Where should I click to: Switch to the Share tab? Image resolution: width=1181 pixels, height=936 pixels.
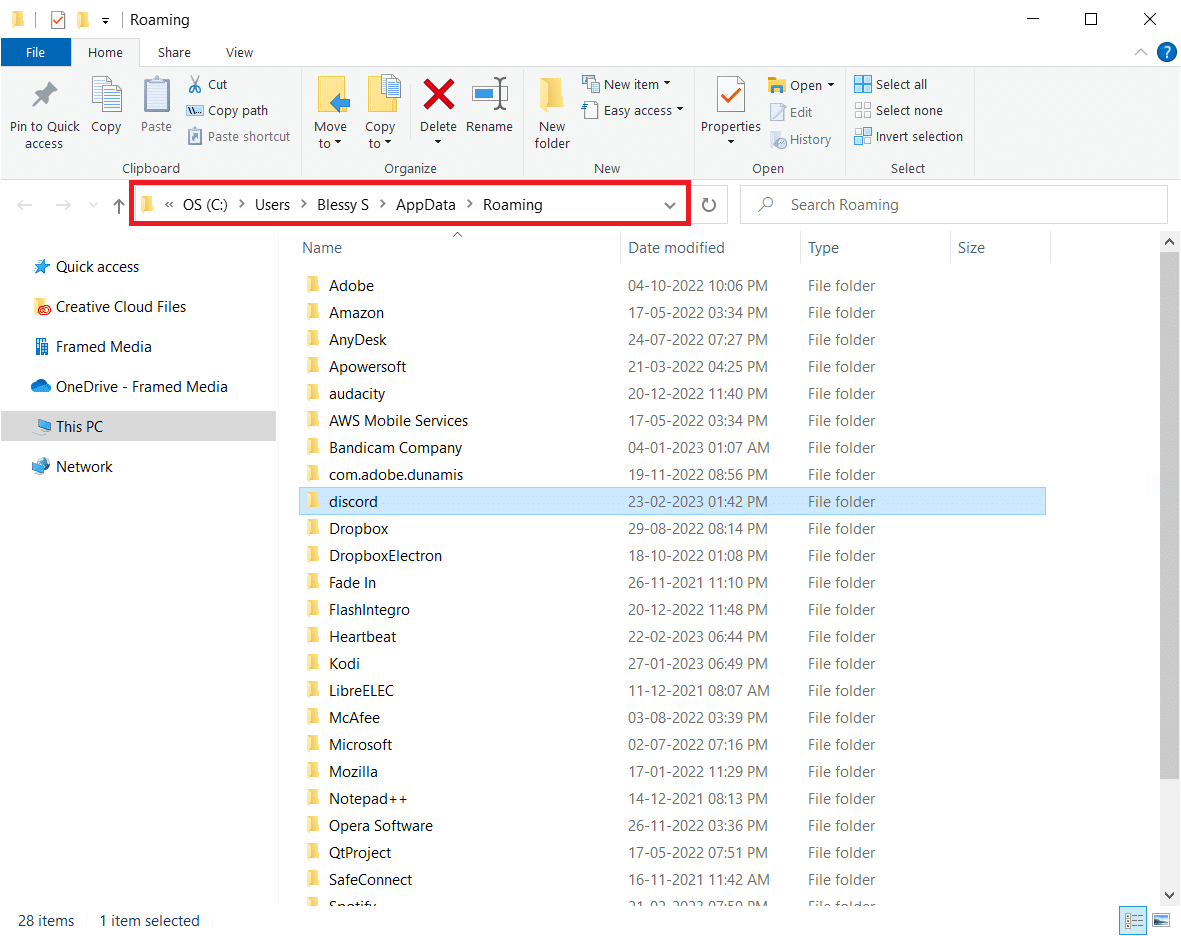(174, 53)
